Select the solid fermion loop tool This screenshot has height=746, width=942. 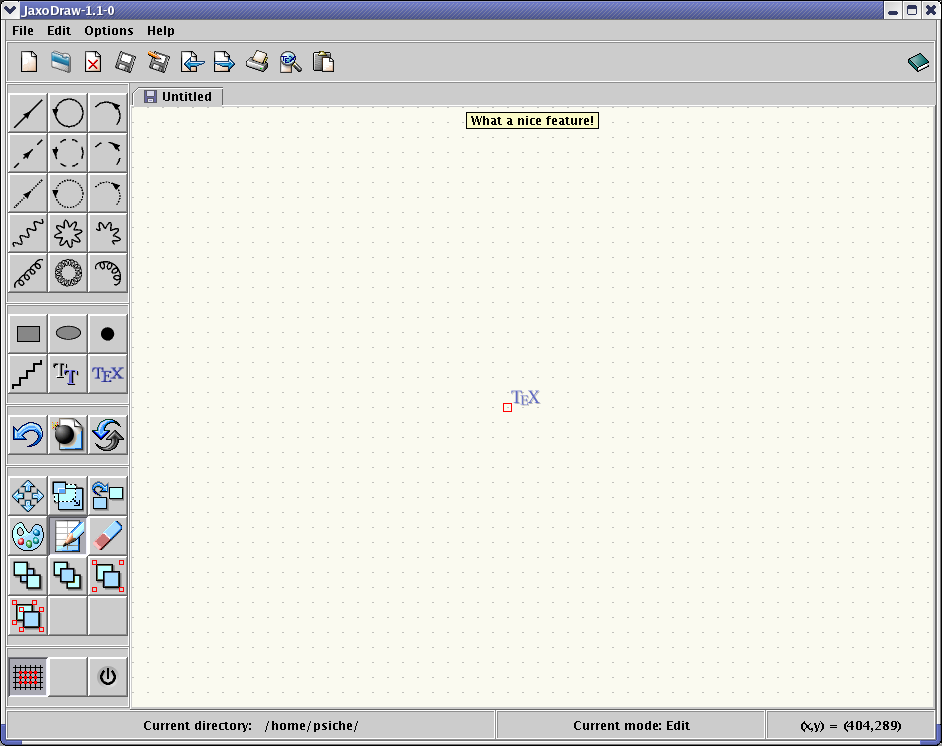(68, 113)
